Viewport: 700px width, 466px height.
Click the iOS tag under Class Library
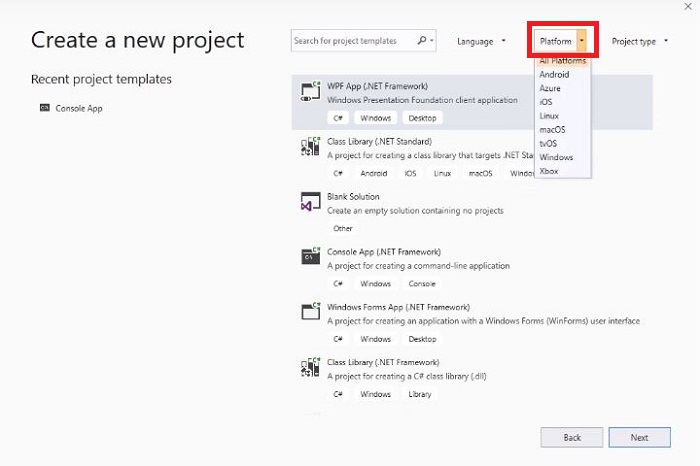coord(410,173)
